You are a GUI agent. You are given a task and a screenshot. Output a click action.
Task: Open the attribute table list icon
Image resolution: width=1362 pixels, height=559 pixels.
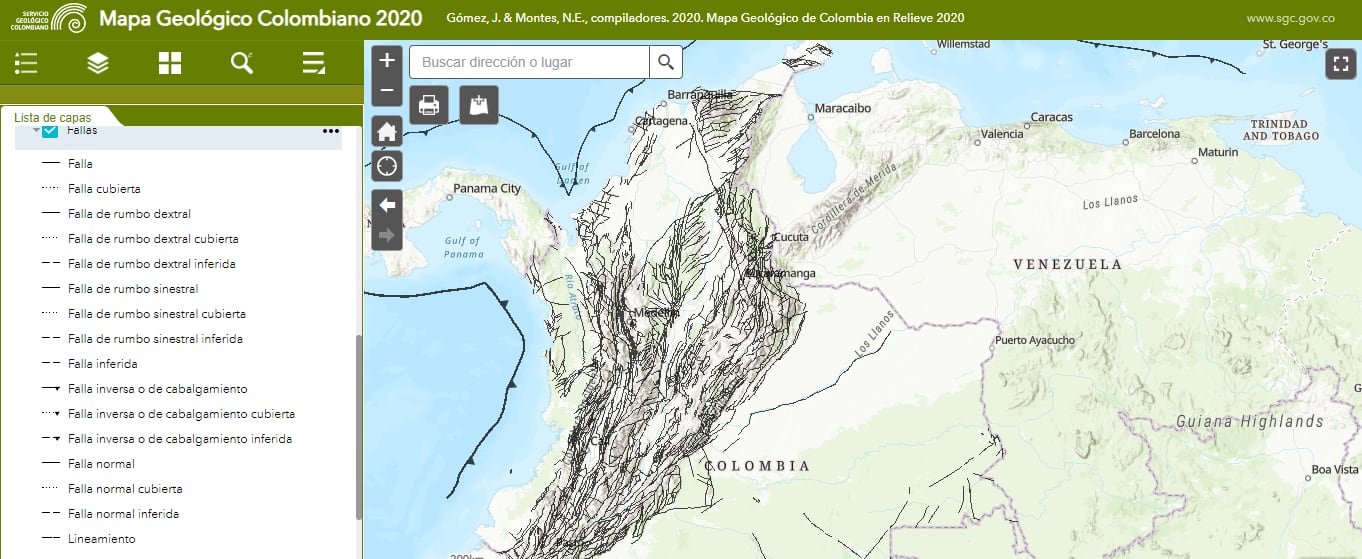314,63
